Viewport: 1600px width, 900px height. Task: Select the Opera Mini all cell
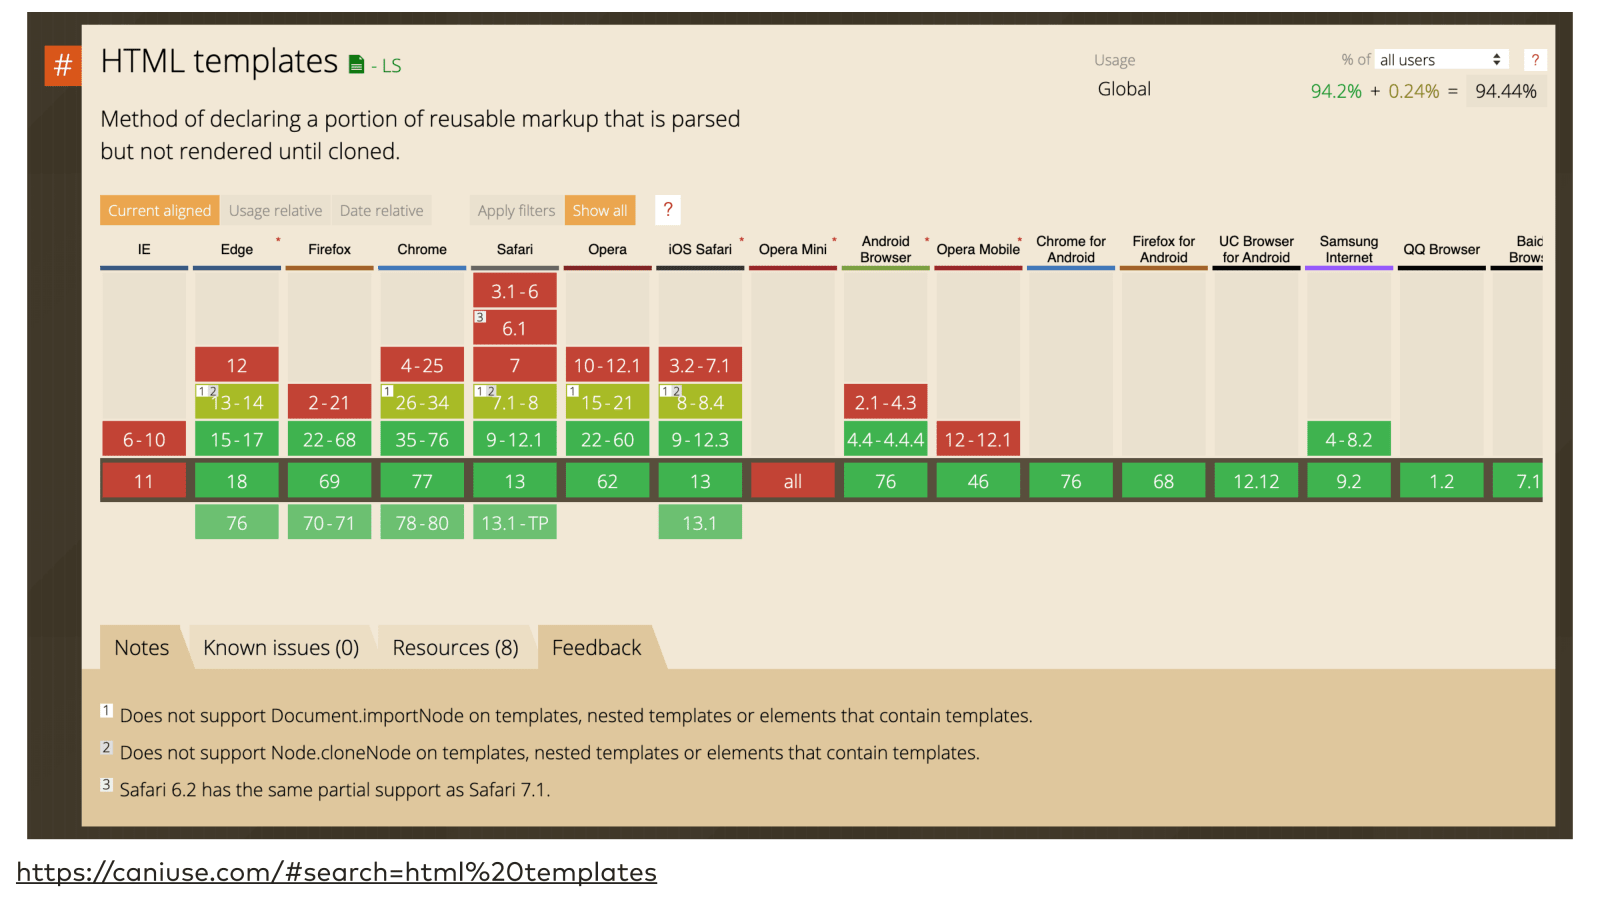click(x=793, y=481)
